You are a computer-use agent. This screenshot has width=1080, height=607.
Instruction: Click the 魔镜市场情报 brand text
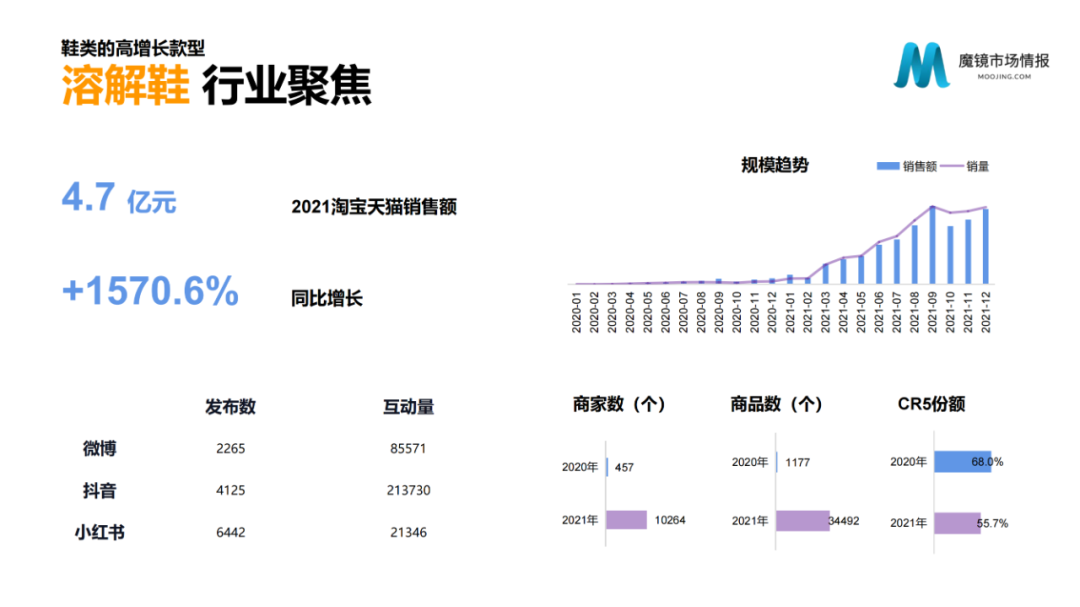point(1004,61)
